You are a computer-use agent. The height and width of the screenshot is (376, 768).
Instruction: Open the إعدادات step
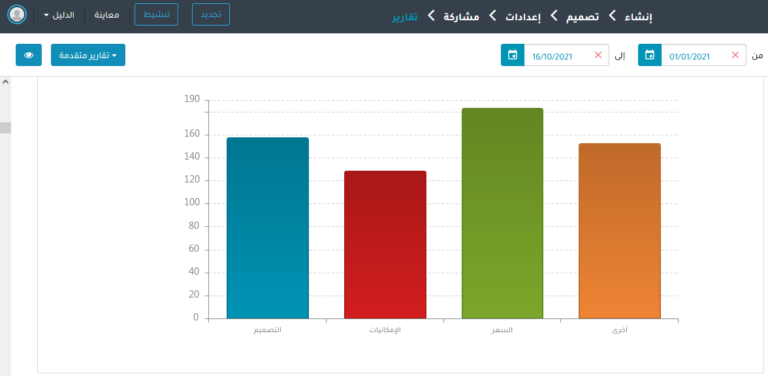[x=523, y=17]
